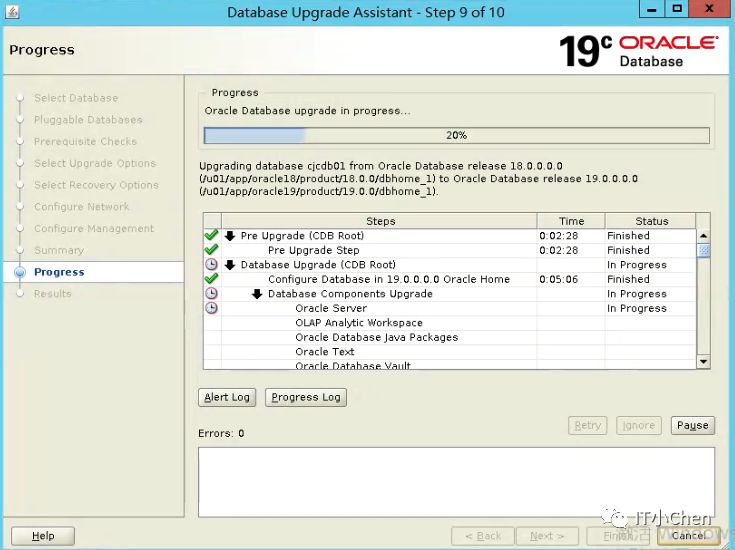Click green checkmark beside Pre Upgrade (CDB Root)
The image size is (735, 550).
[x=211, y=235]
